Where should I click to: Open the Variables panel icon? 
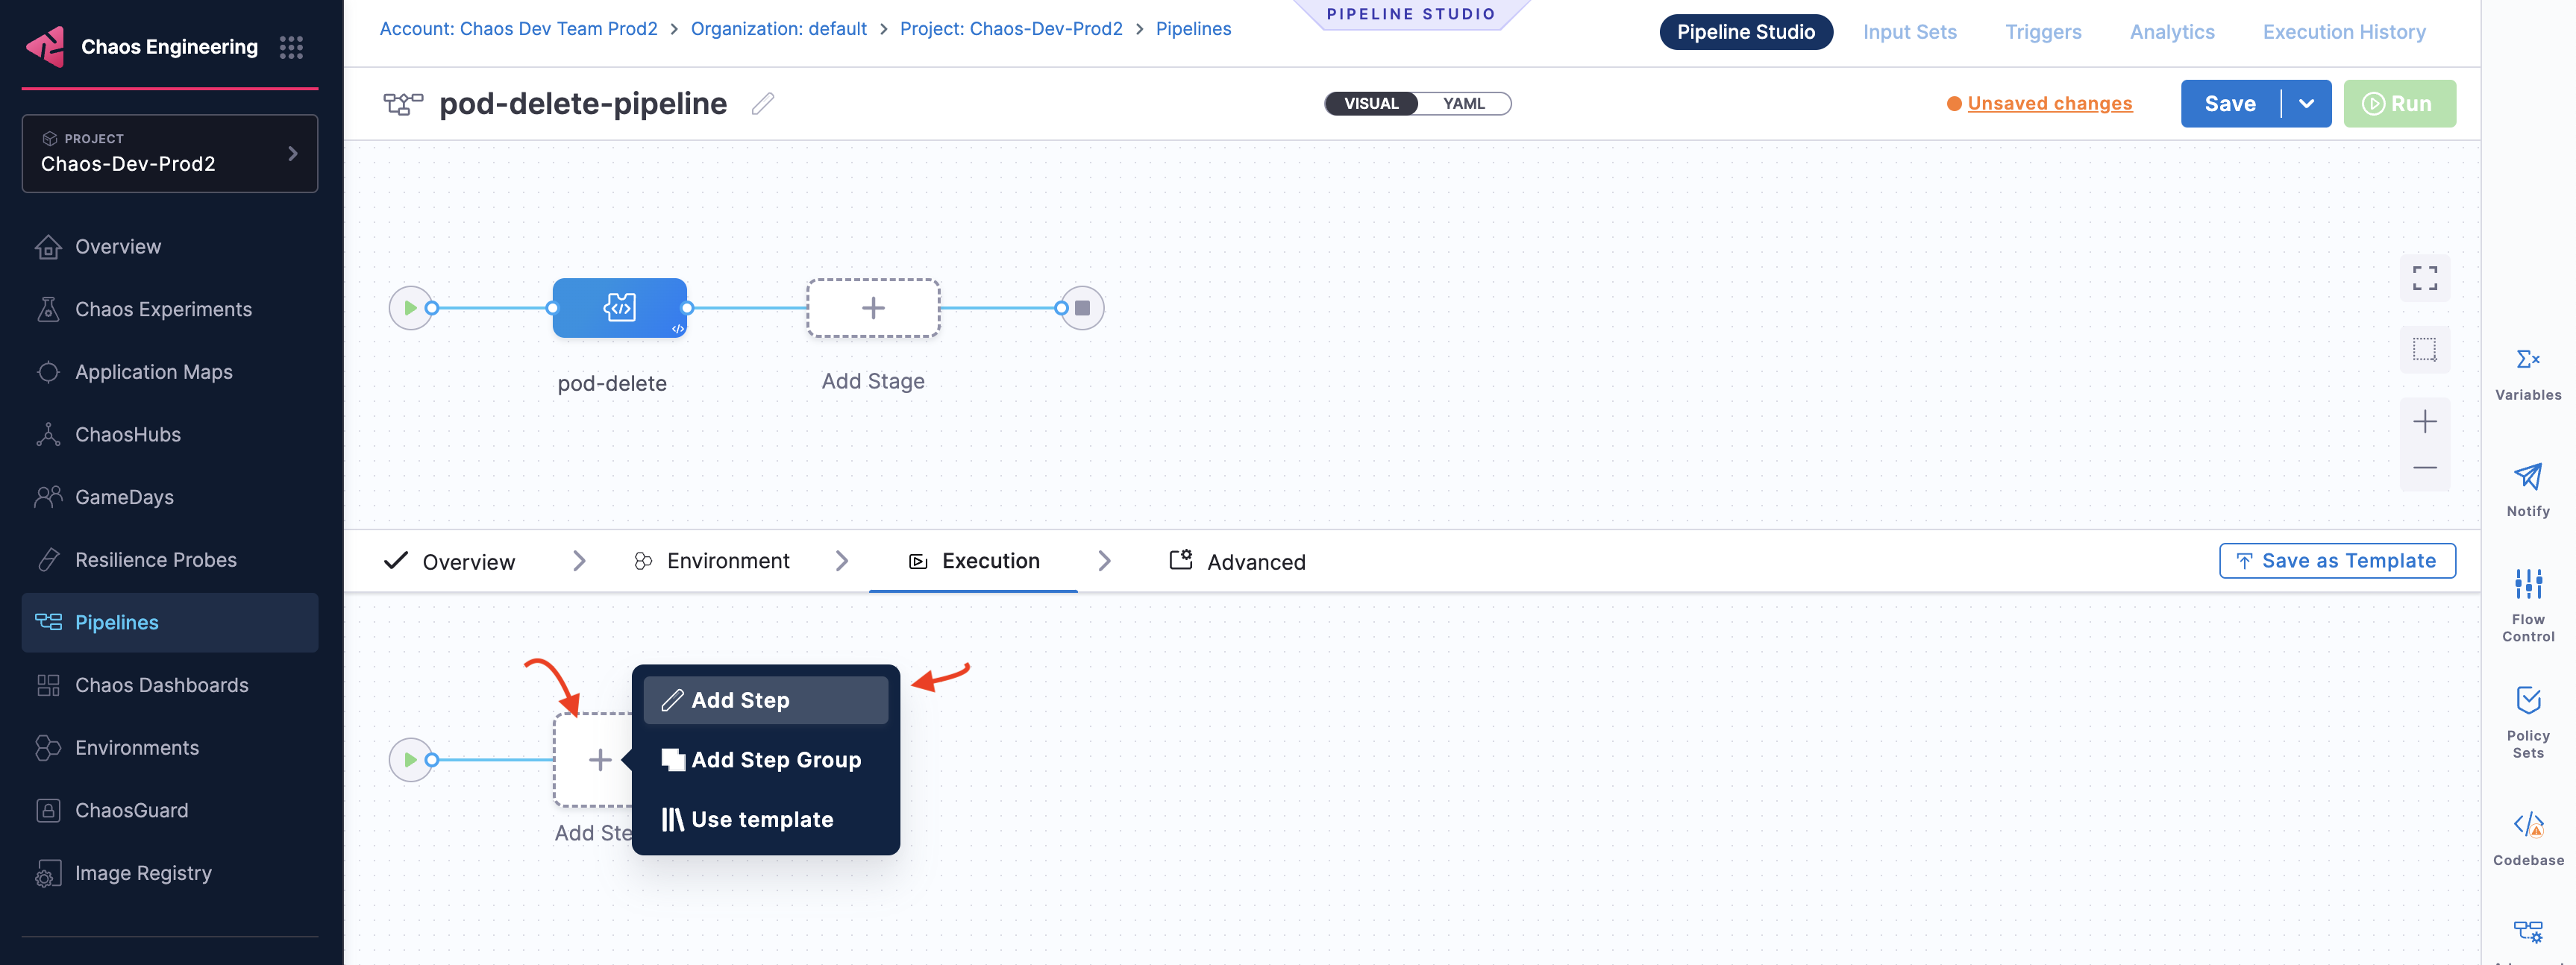pos(2527,360)
